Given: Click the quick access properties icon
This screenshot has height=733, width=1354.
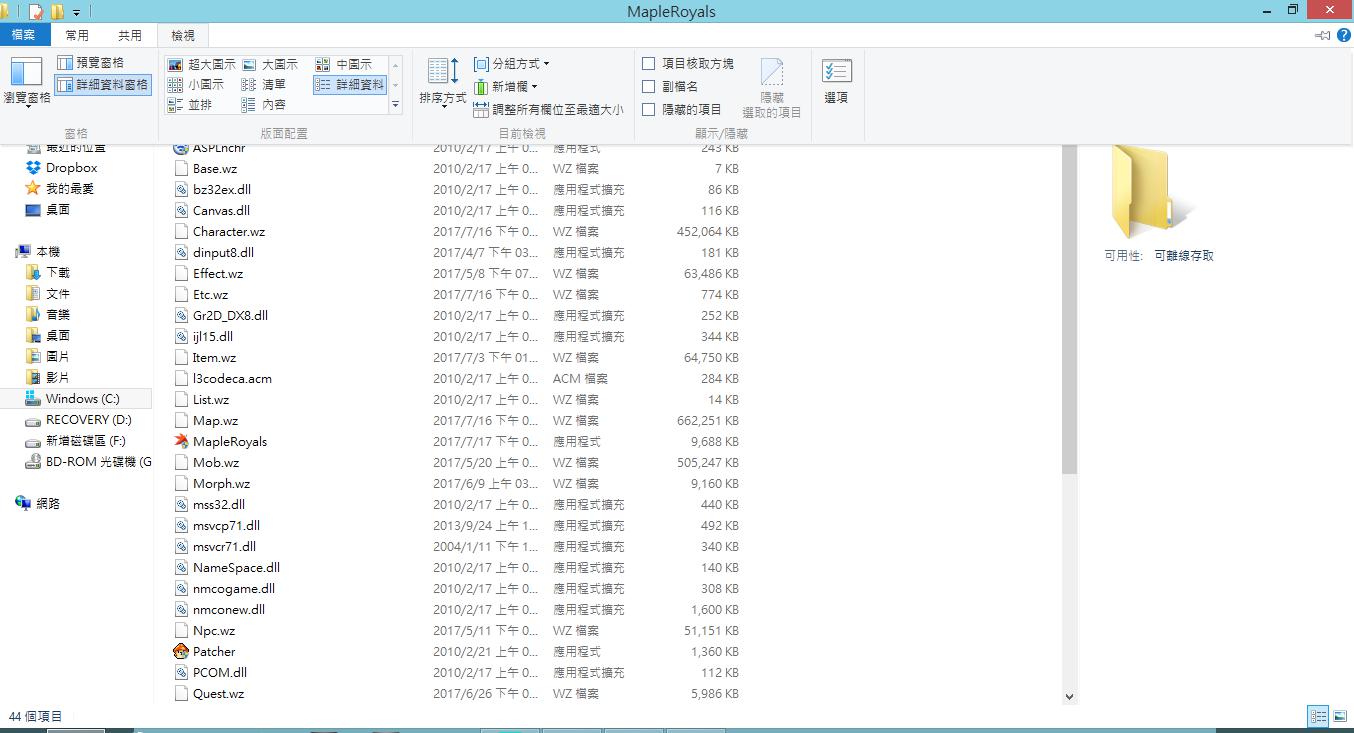Looking at the screenshot, I should (x=36, y=12).
